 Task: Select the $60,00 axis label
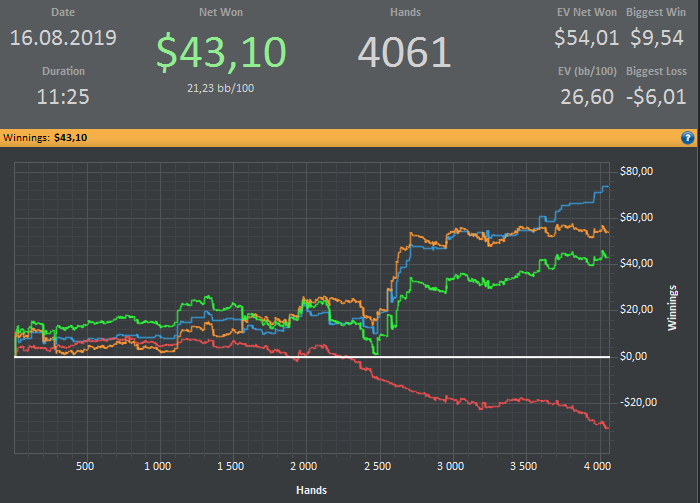pyautogui.click(x=636, y=217)
